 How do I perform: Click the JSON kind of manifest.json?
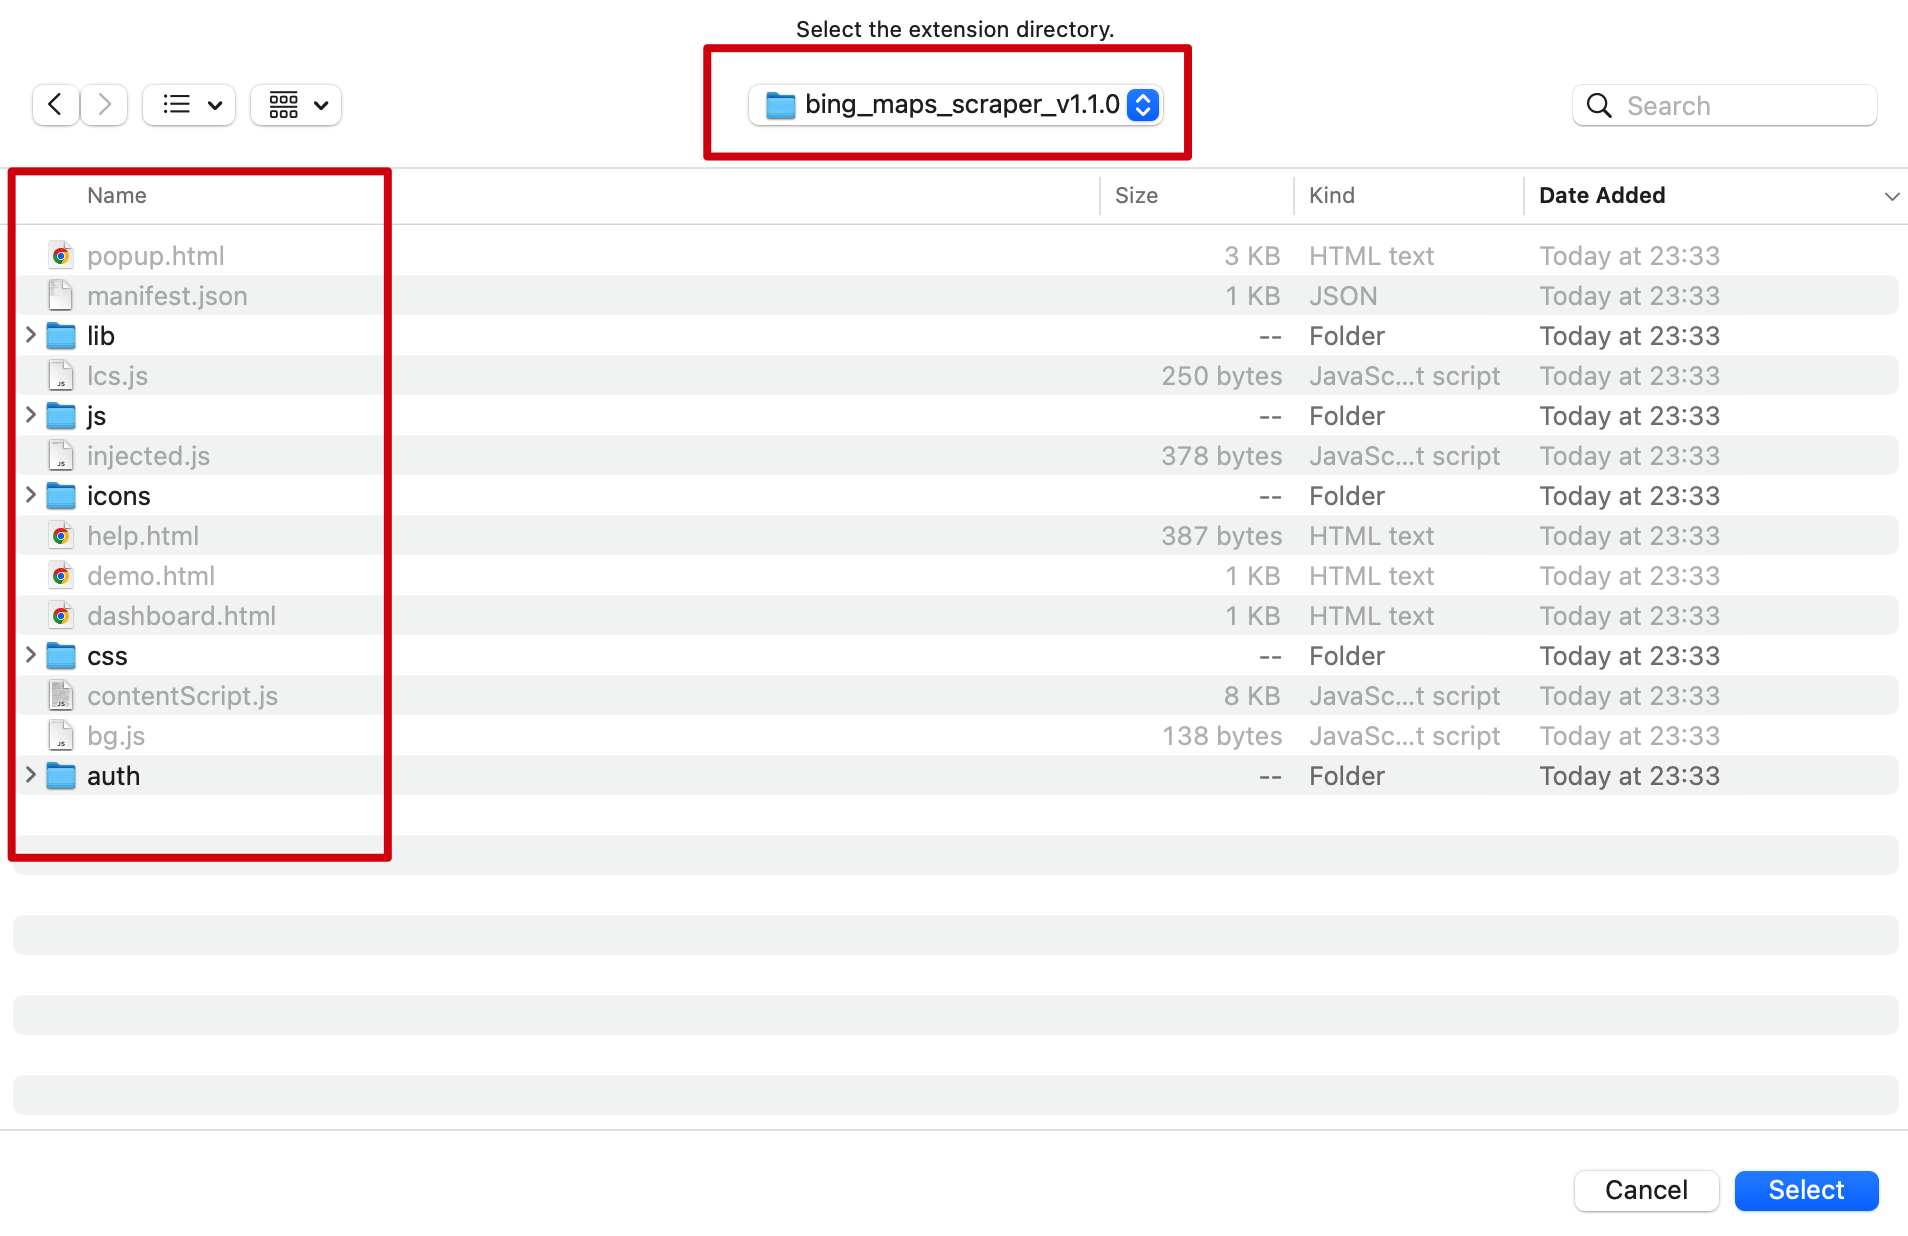coord(1343,296)
